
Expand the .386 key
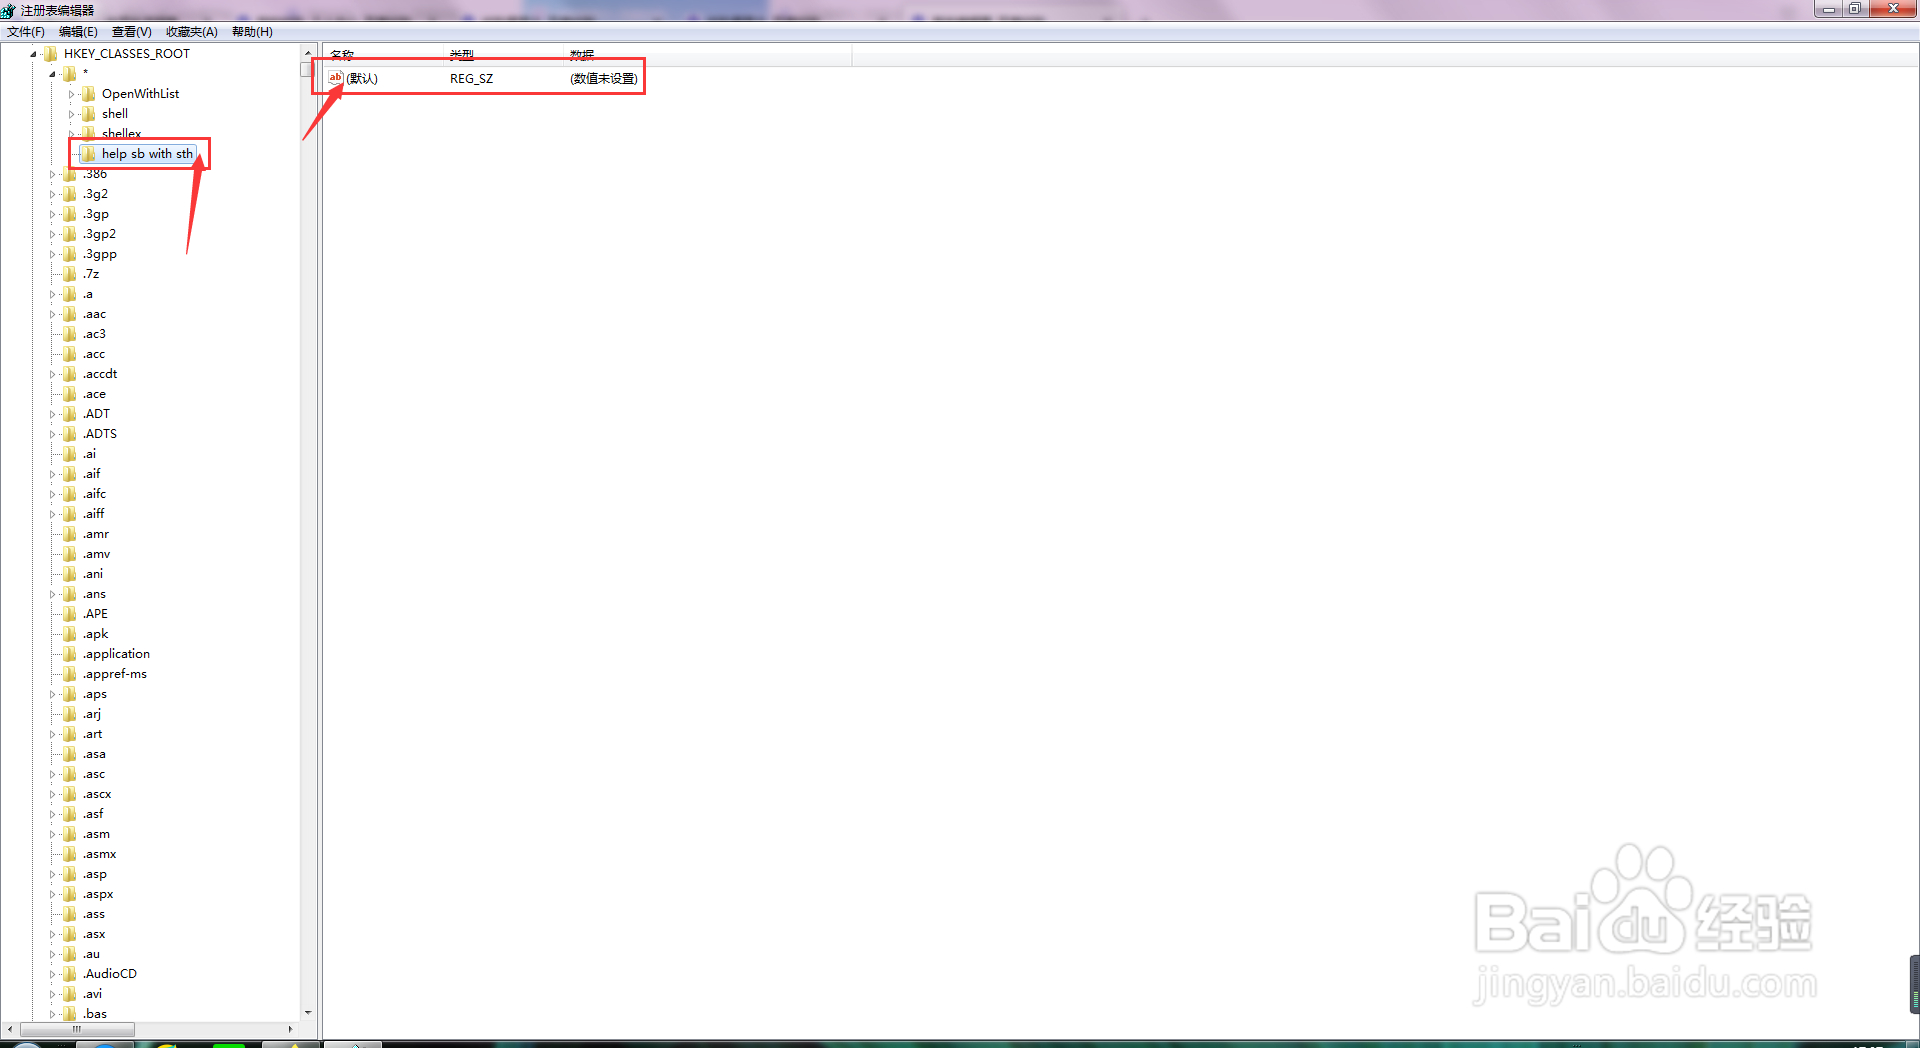pos(52,174)
